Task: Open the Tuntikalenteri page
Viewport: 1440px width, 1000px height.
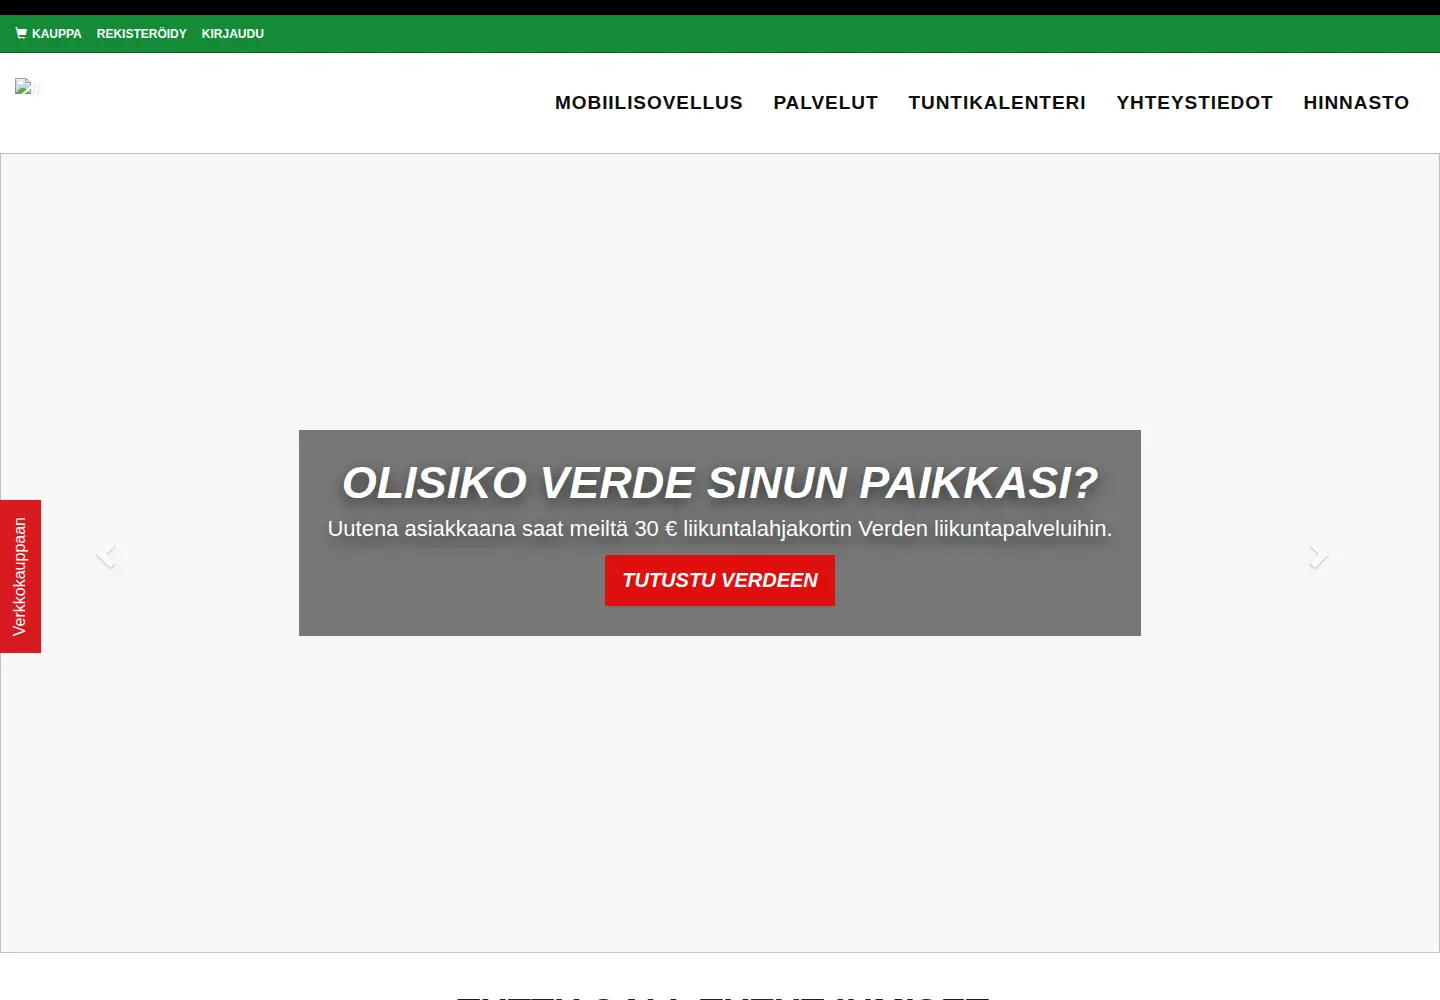Action: tap(996, 102)
